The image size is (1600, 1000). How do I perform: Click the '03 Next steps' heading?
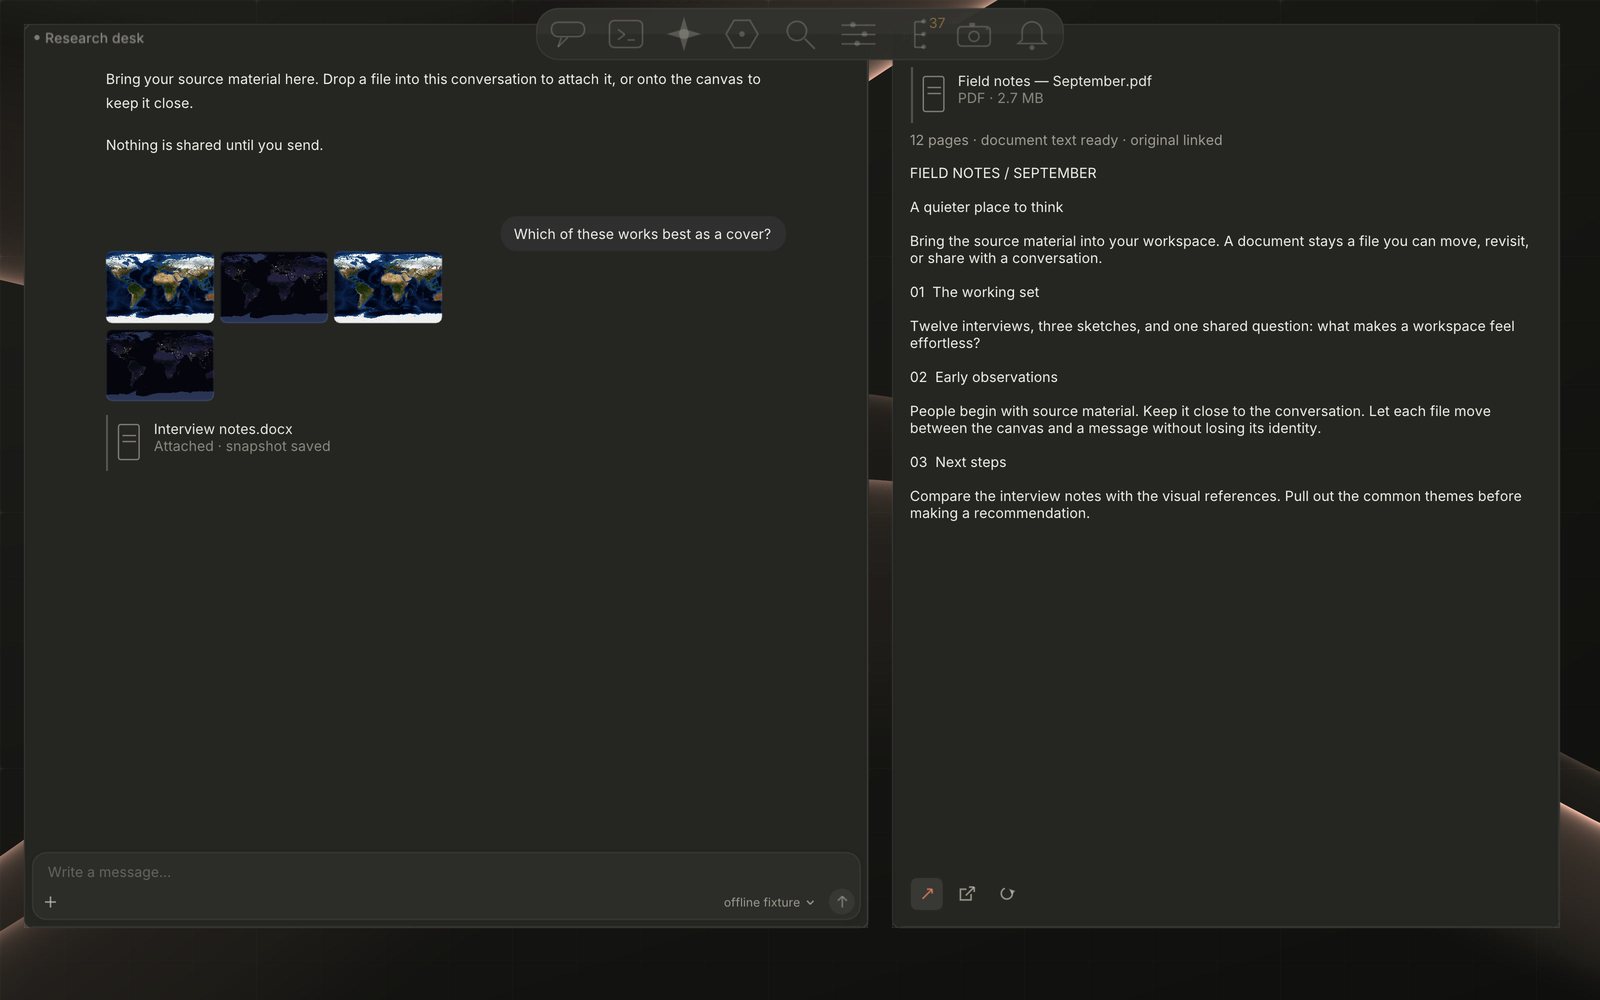[958, 462]
